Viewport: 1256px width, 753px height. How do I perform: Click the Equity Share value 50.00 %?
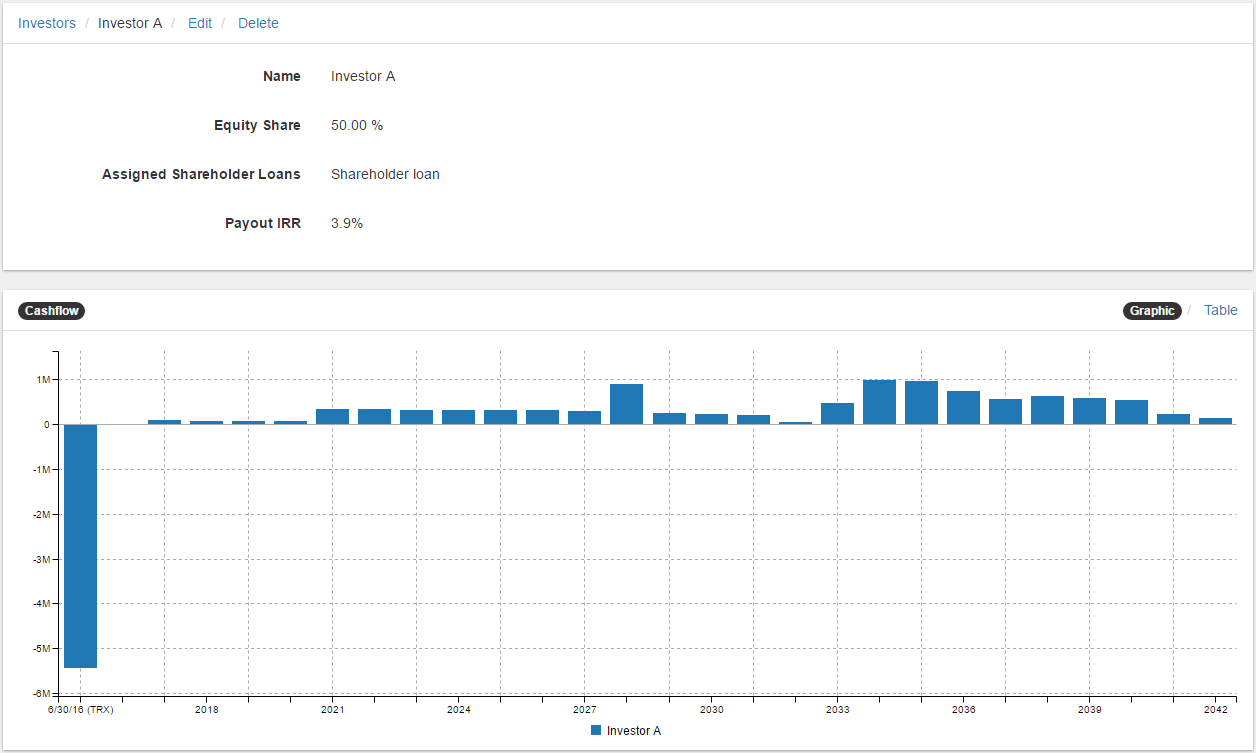pyautogui.click(x=357, y=125)
